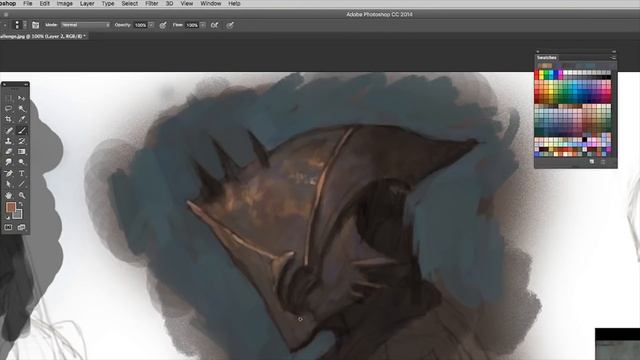The width and height of the screenshot is (640, 360).
Task: Toggle Quick Mask mode
Action: tap(9, 227)
